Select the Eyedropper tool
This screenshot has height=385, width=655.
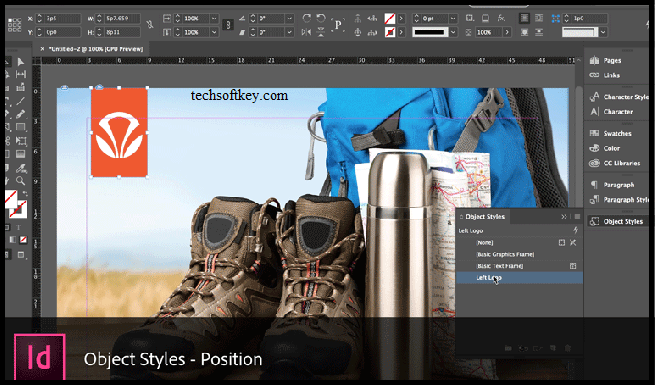tap(20, 168)
